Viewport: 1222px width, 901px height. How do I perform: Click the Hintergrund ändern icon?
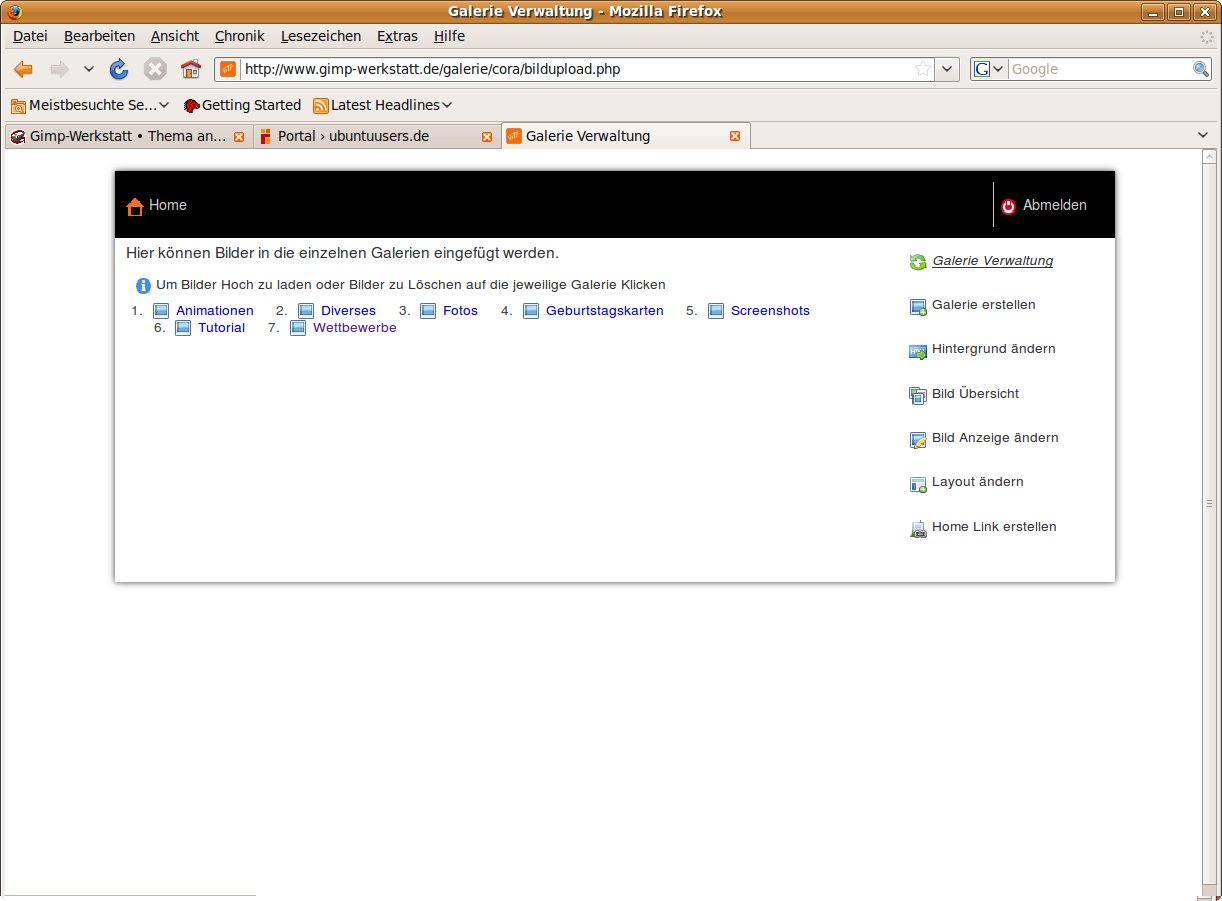[918, 352]
